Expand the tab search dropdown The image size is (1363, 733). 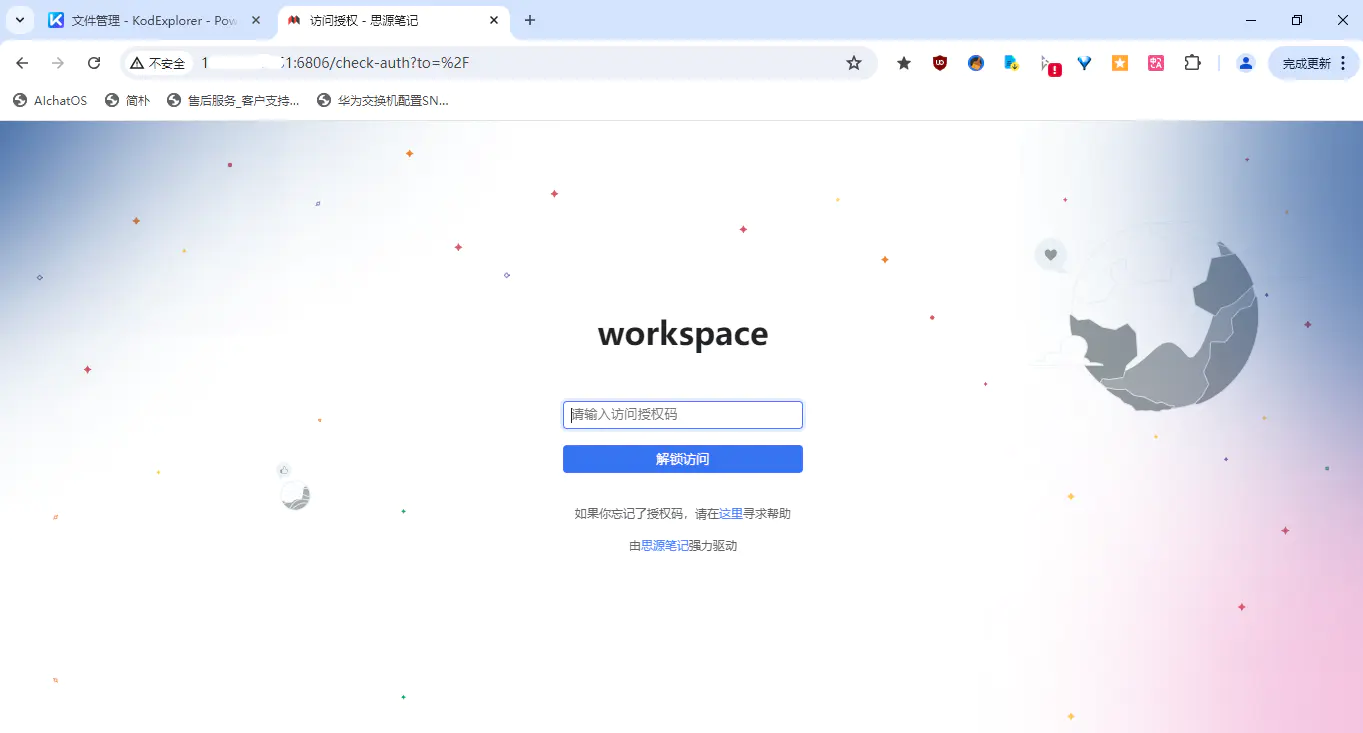pos(19,20)
